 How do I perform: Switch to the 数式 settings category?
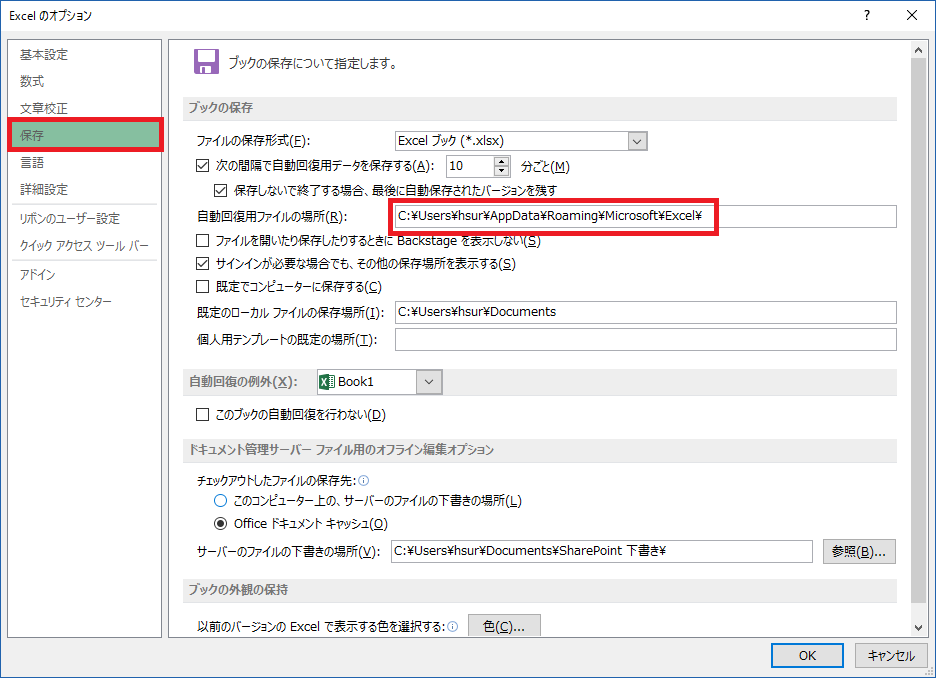pos(32,82)
